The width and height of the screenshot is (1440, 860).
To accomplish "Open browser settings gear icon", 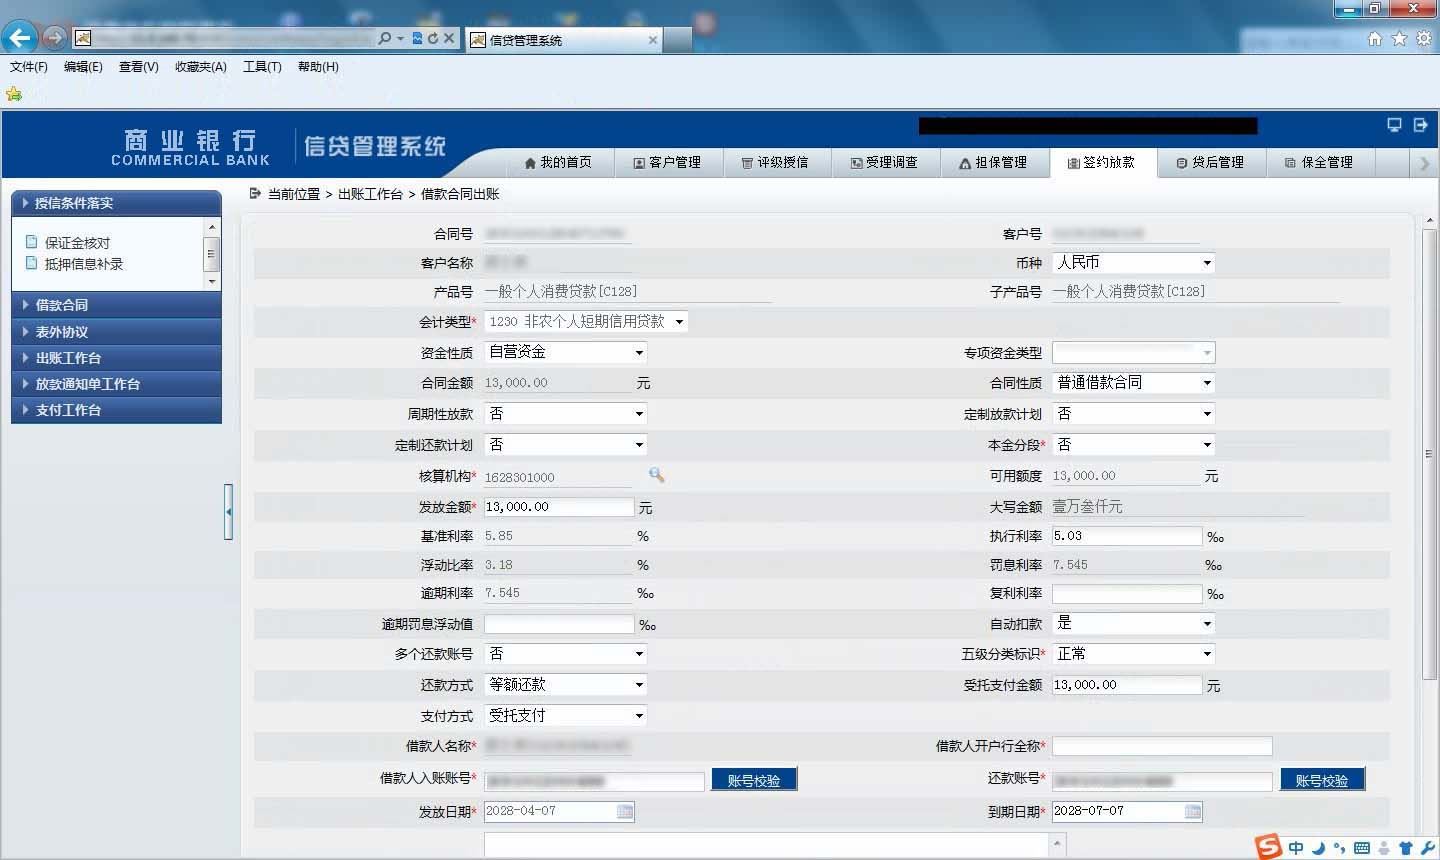I will 1423,38.
